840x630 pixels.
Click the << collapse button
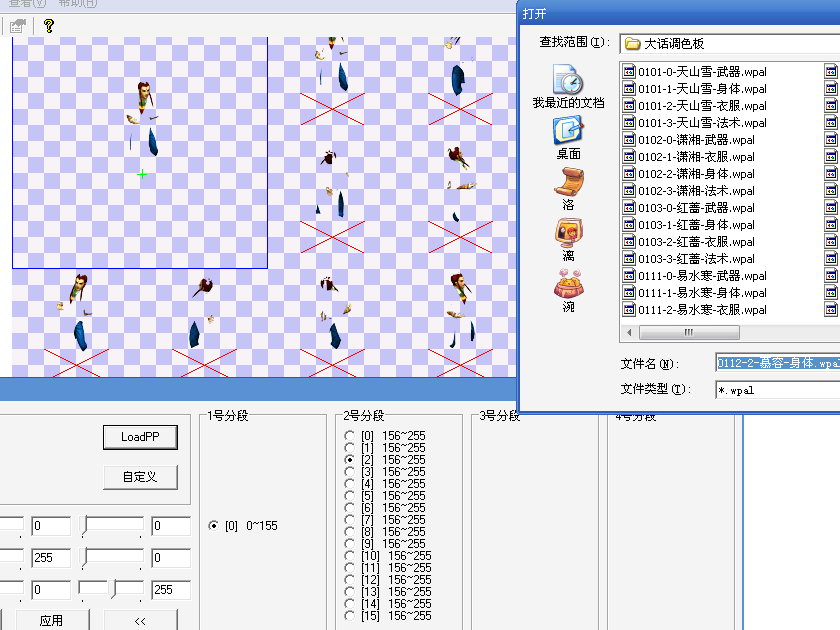(140, 620)
